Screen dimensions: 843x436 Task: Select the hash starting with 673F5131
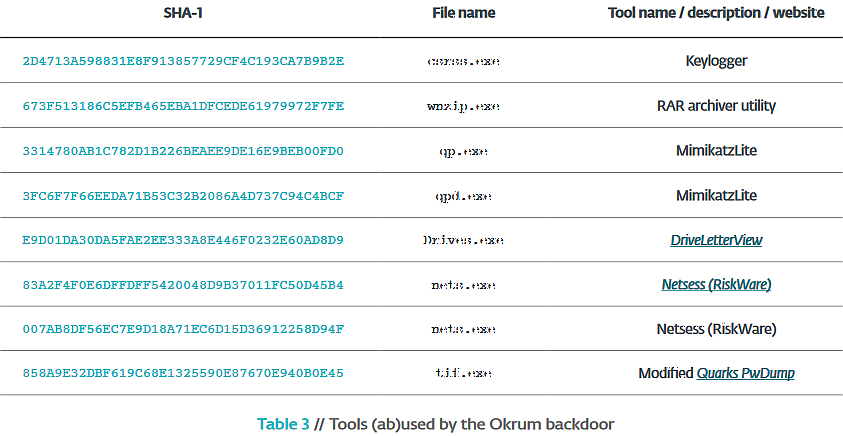(x=183, y=106)
